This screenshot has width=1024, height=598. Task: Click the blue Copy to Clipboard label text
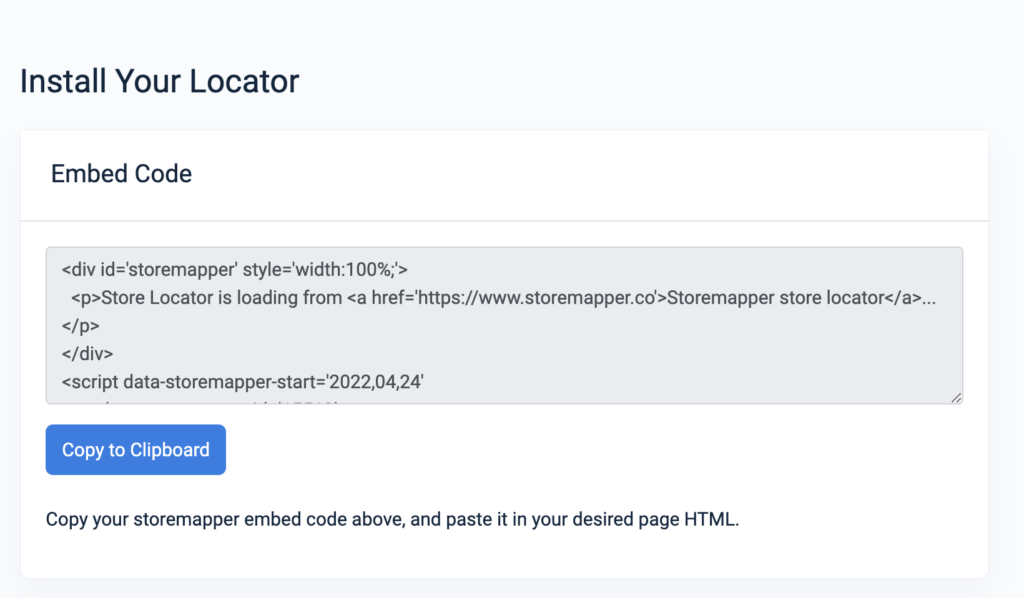[135, 449]
